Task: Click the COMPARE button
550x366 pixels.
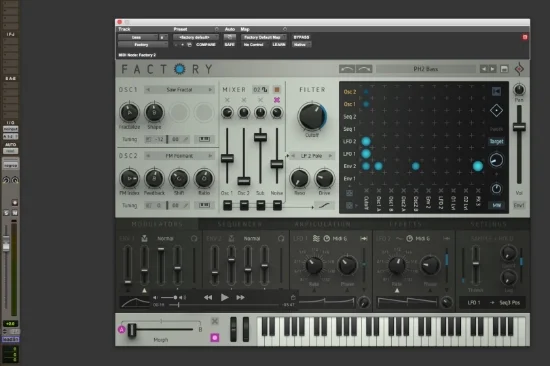Action: tap(206, 45)
